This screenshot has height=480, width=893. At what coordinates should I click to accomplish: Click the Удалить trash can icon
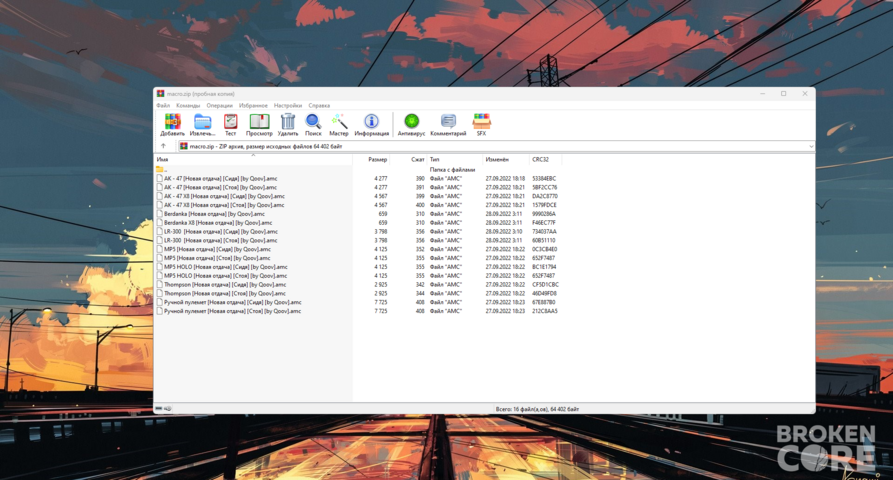(288, 121)
